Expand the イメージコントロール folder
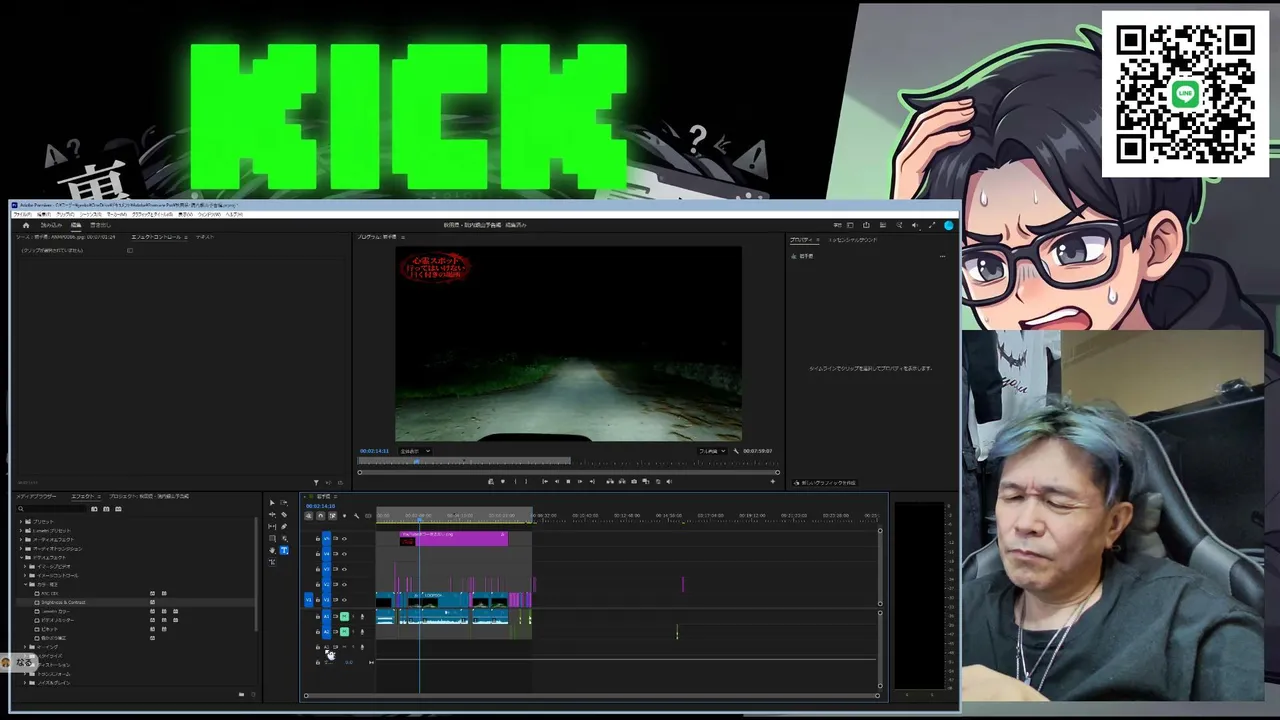 tap(26, 576)
